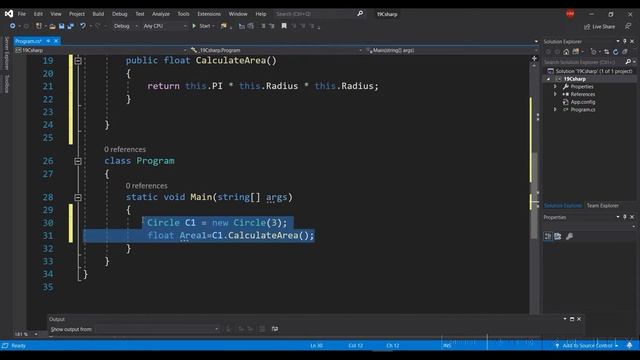Open the Analyze menu
Screen dimensions: 640x360
pos(161,14)
